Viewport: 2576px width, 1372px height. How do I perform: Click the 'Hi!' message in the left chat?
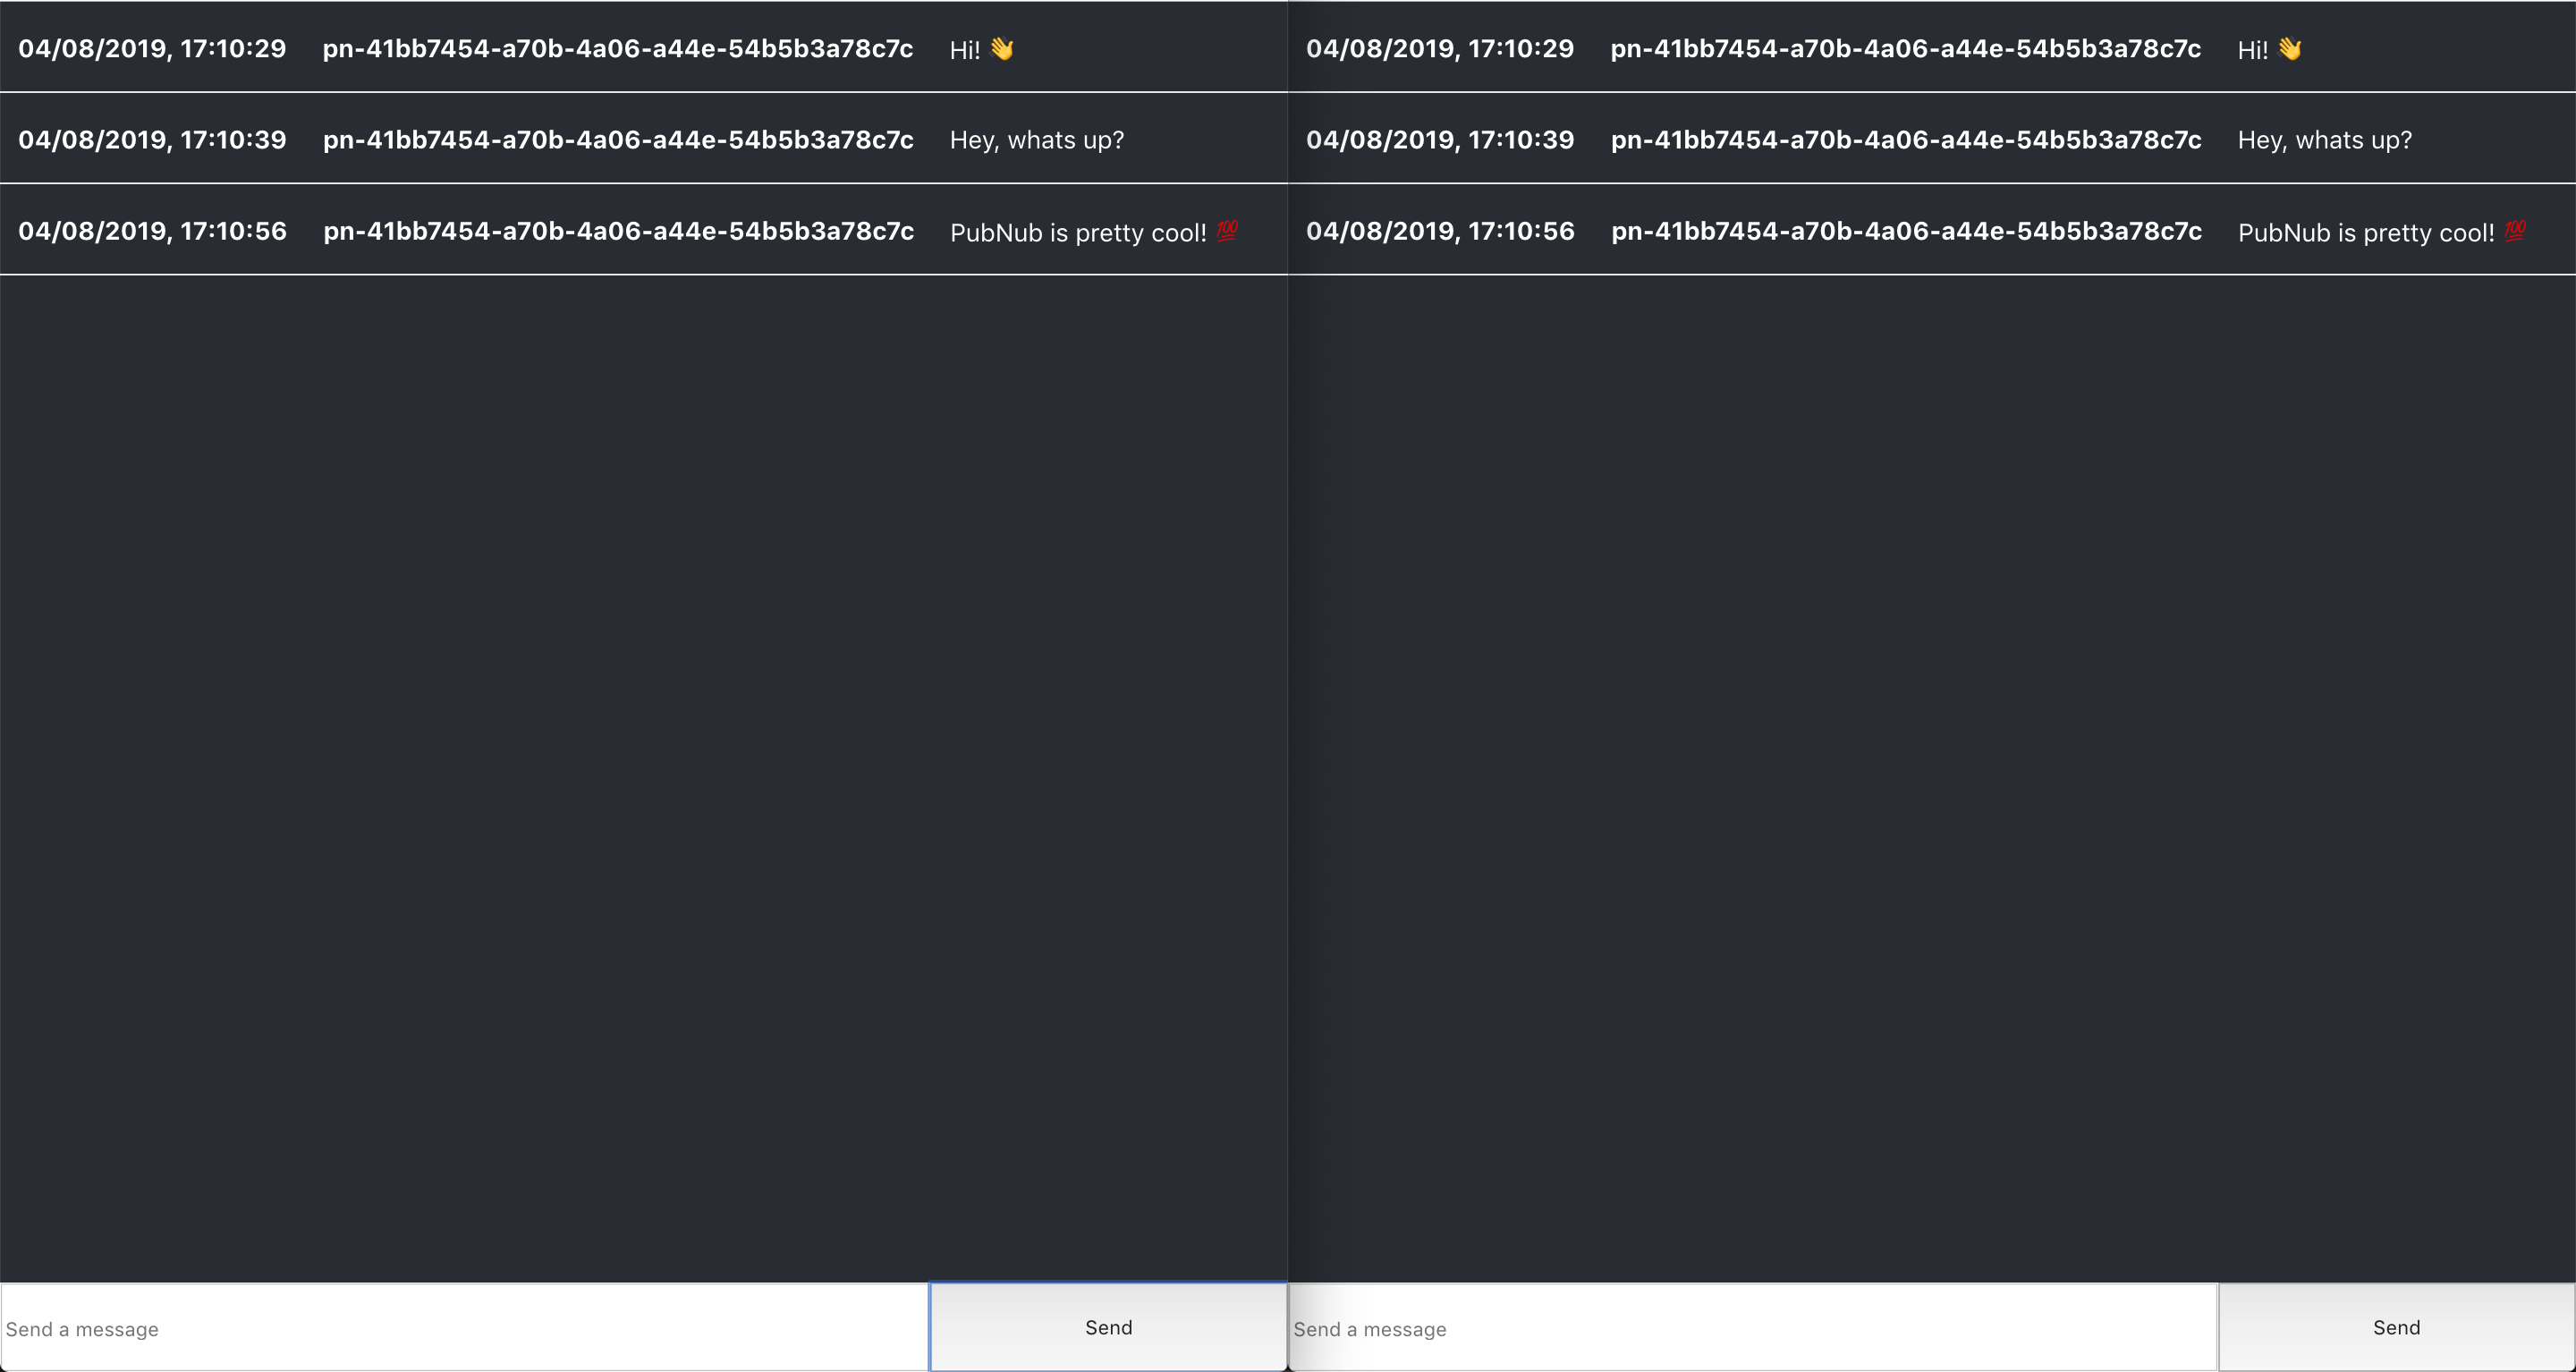(965, 50)
